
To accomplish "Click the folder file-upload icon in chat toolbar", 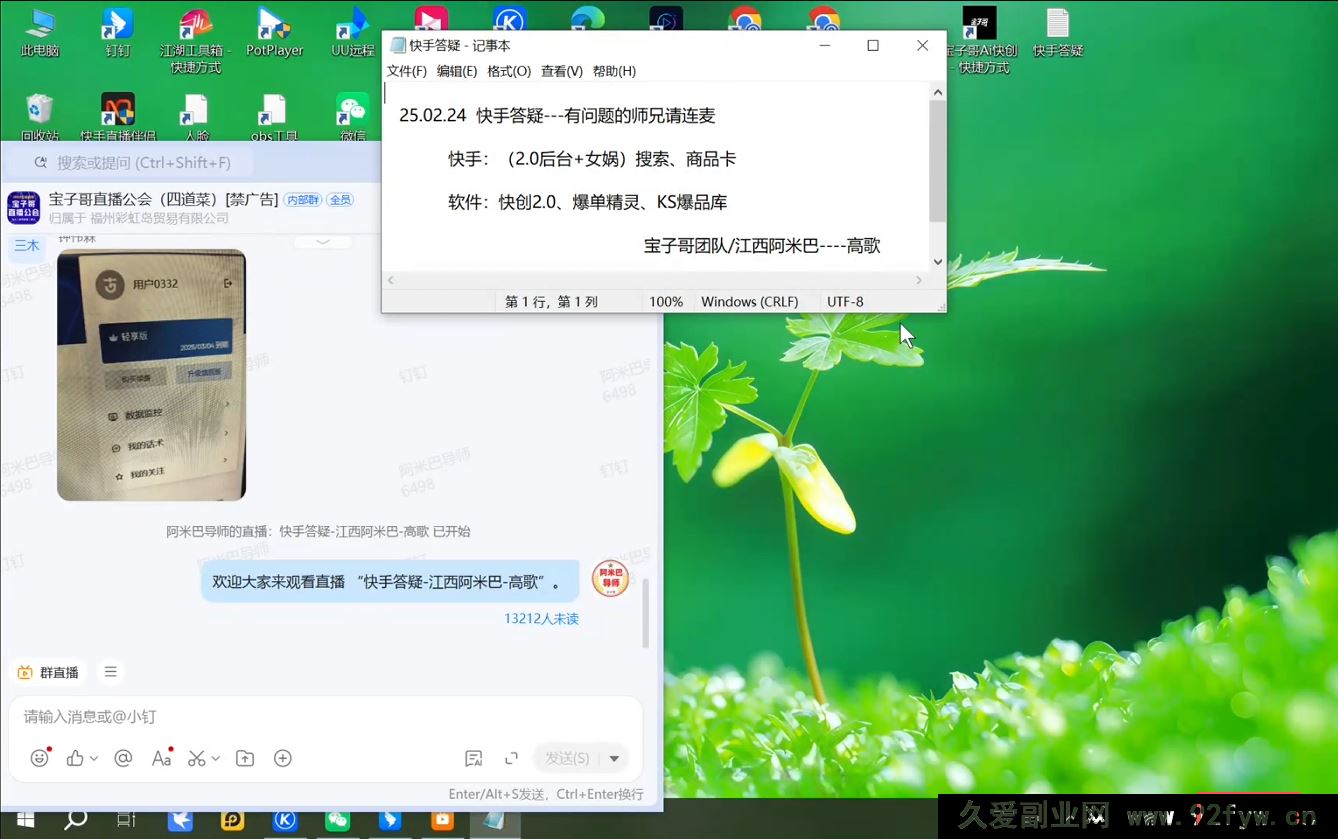I will coord(244,758).
